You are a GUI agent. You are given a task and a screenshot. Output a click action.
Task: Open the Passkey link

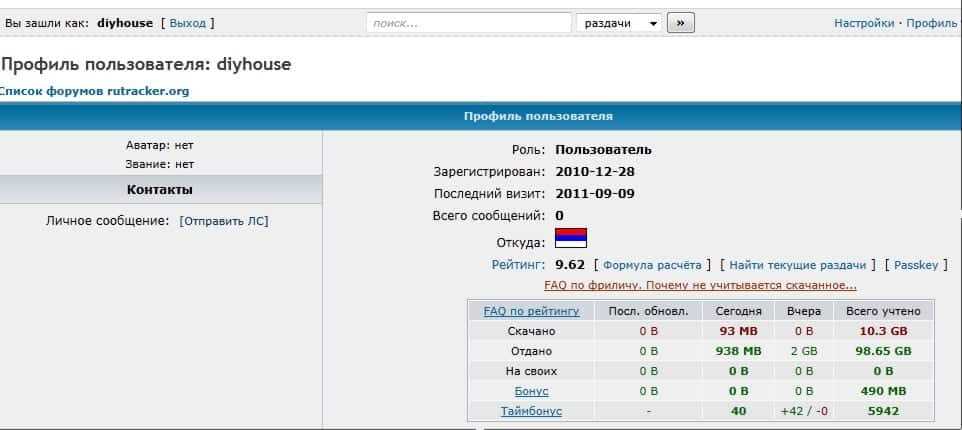(916, 265)
